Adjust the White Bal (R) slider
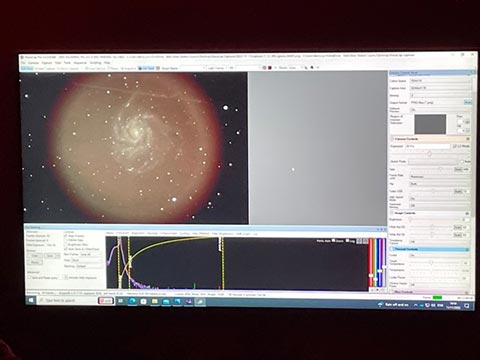The image size is (480, 360). coord(432,227)
